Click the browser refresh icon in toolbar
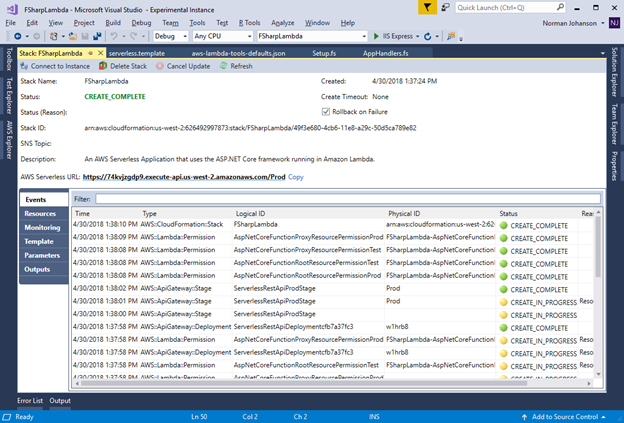This screenshot has width=624, height=423. pyautogui.click(x=427, y=36)
